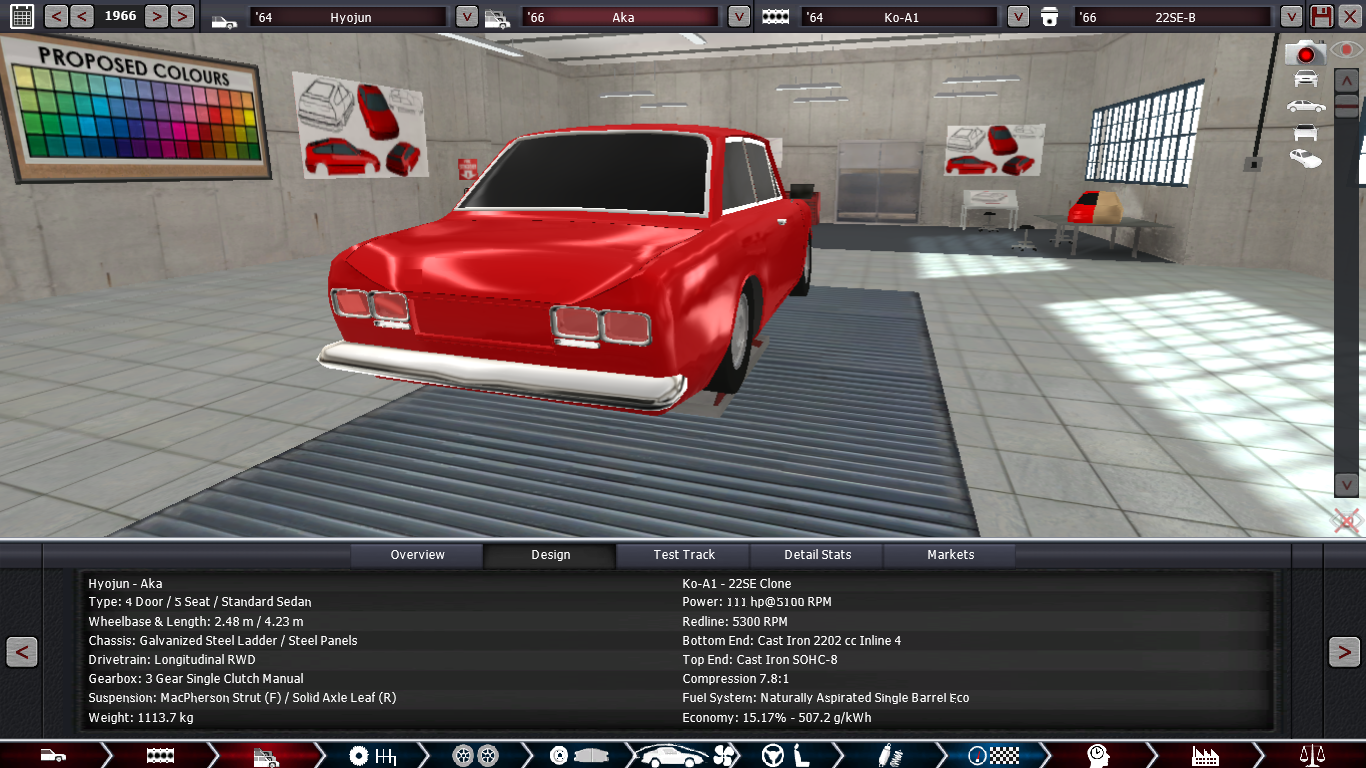Image resolution: width=1366 pixels, height=768 pixels.
Task: Save the design with the floppy disk icon
Action: tap(1321, 16)
